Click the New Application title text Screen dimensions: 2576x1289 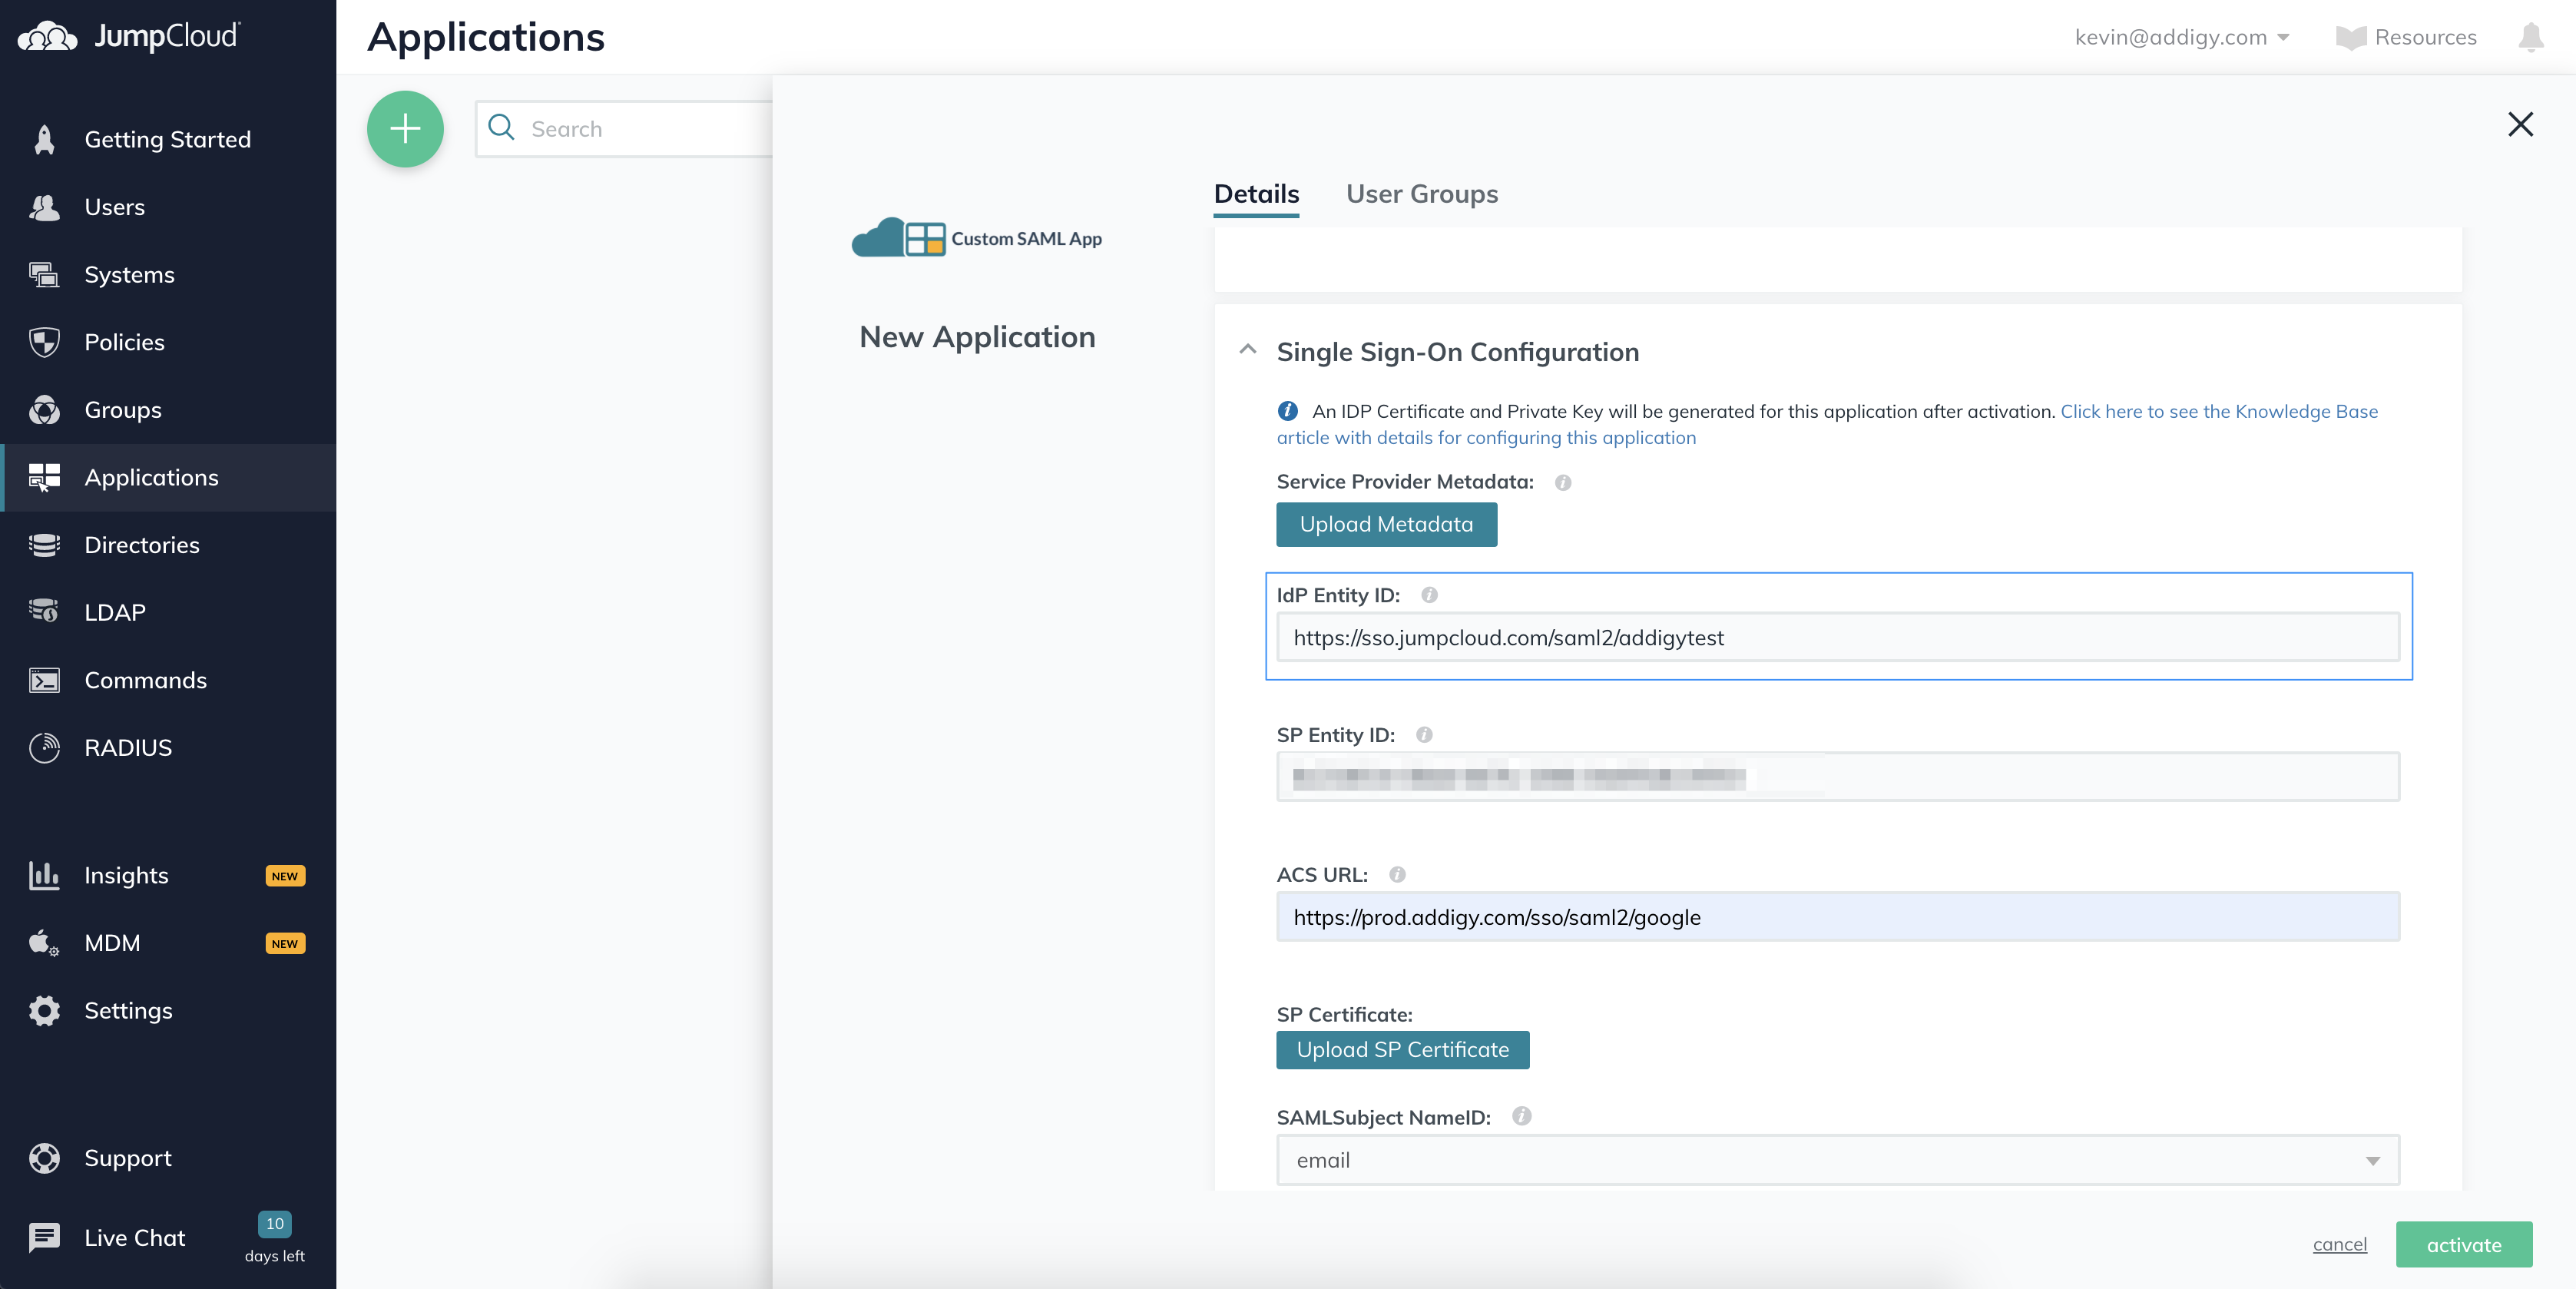pyautogui.click(x=977, y=337)
